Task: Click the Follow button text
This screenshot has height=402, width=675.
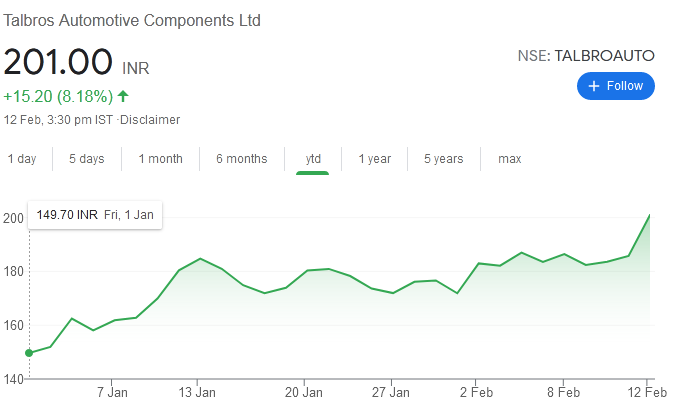Action: 625,86
